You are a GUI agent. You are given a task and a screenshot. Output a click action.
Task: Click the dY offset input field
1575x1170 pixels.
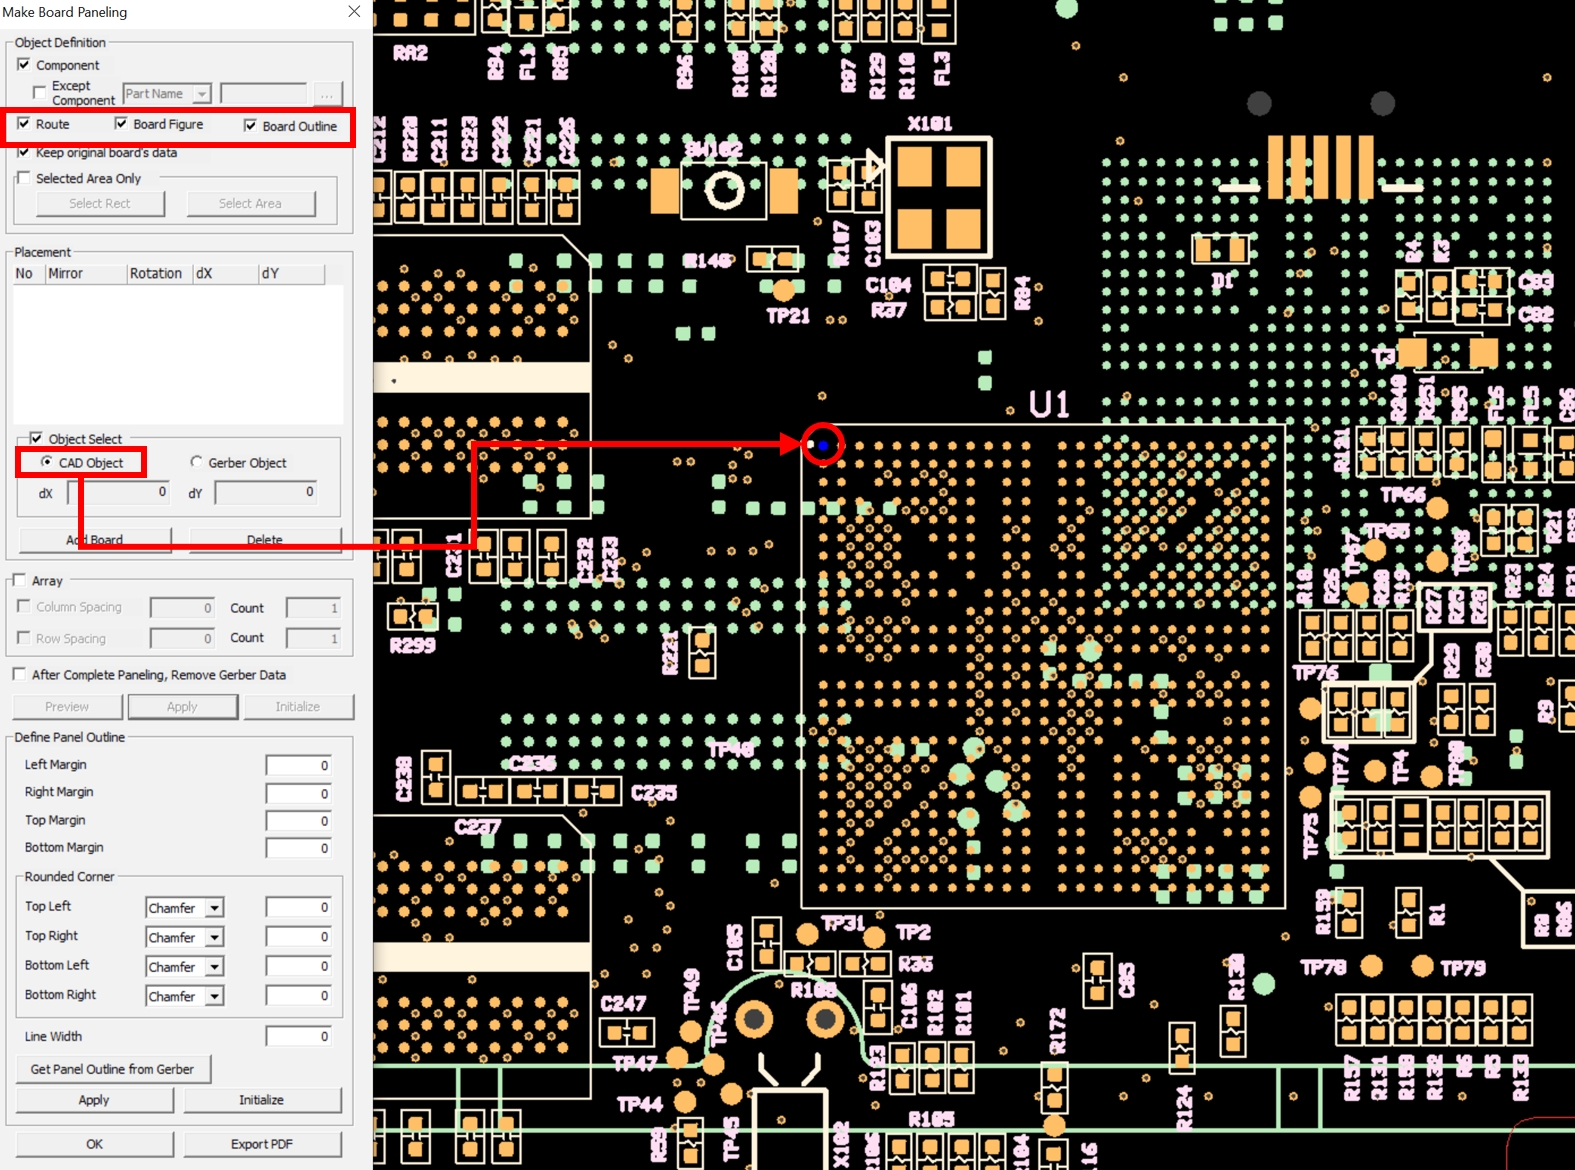coord(266,493)
